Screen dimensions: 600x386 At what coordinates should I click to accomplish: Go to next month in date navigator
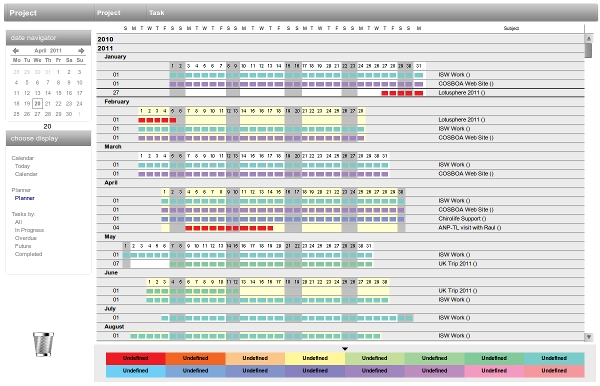(x=81, y=50)
